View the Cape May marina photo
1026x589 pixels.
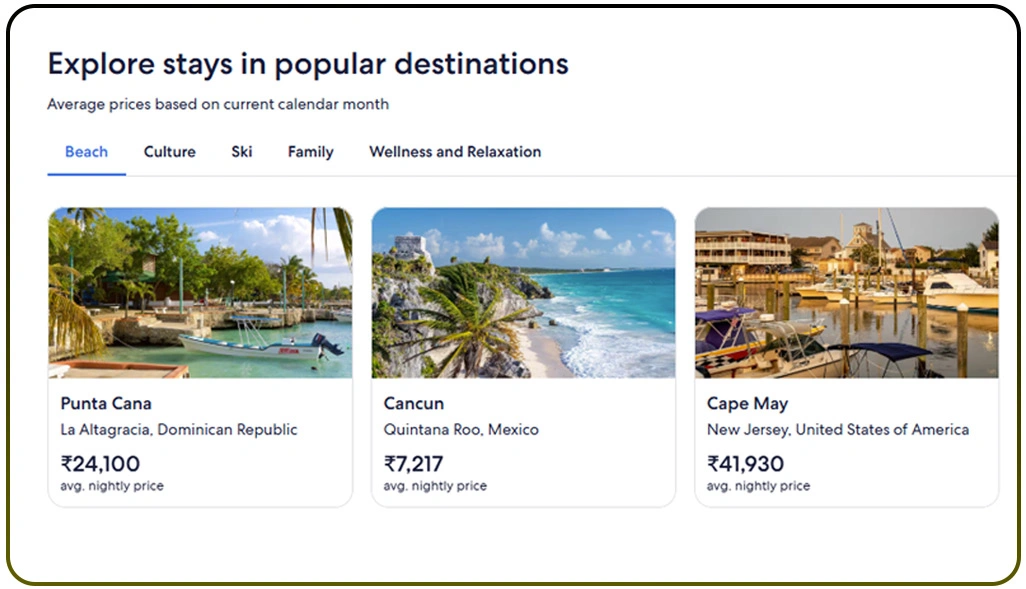(x=846, y=292)
